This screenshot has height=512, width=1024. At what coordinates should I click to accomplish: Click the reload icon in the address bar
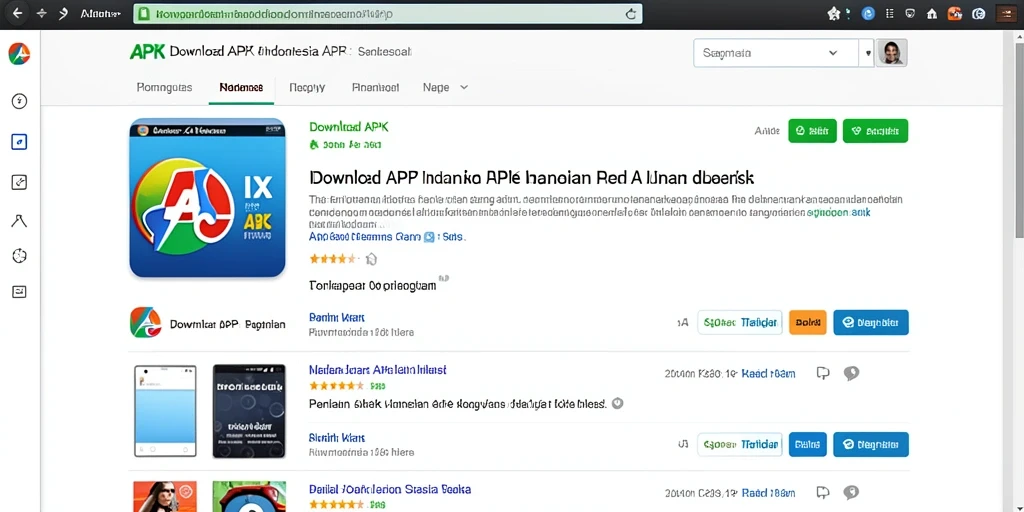[x=630, y=14]
